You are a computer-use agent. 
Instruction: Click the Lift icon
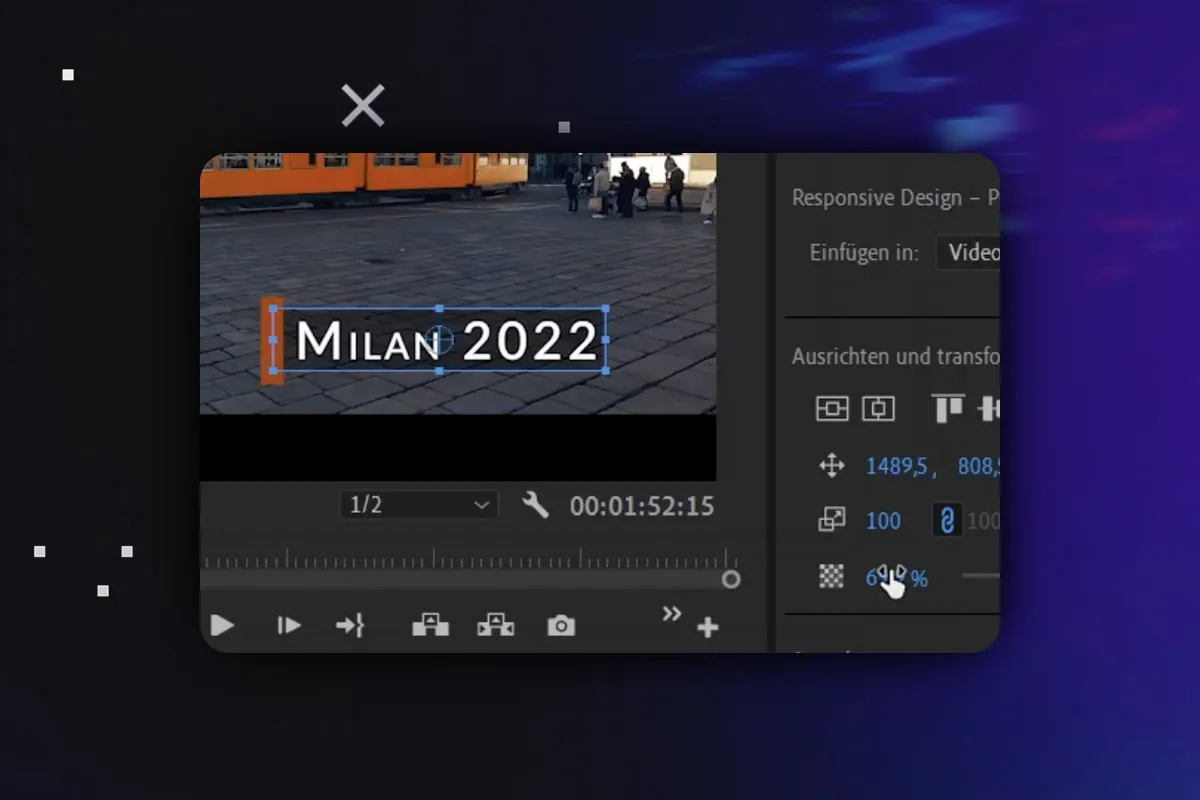pos(431,626)
